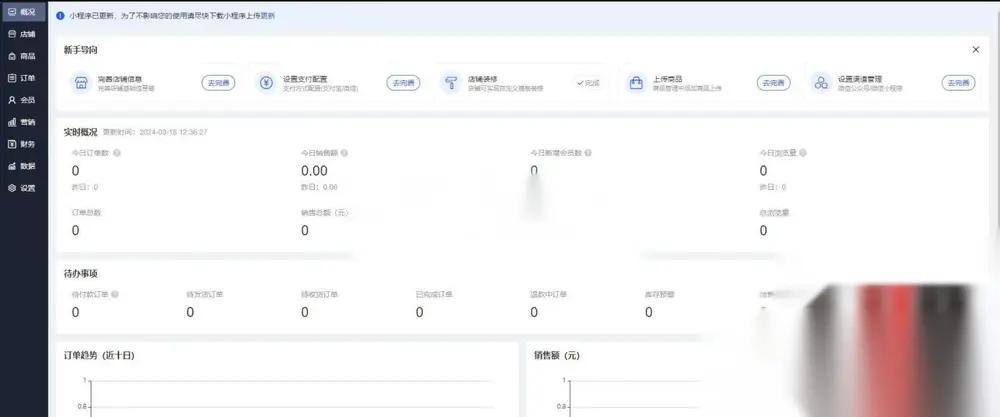Click the 待收货订单 count label
Viewport: 1000px width, 417px height.
(x=320, y=295)
